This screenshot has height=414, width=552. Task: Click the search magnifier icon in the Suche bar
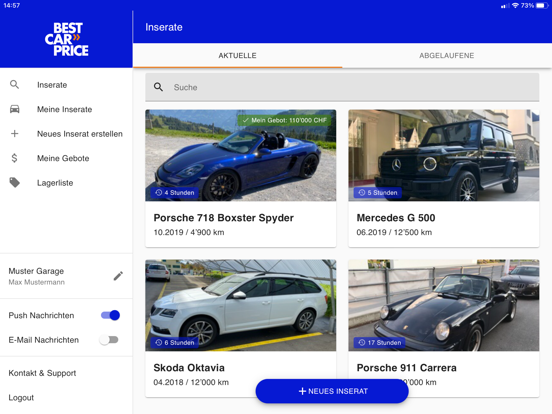coord(158,87)
